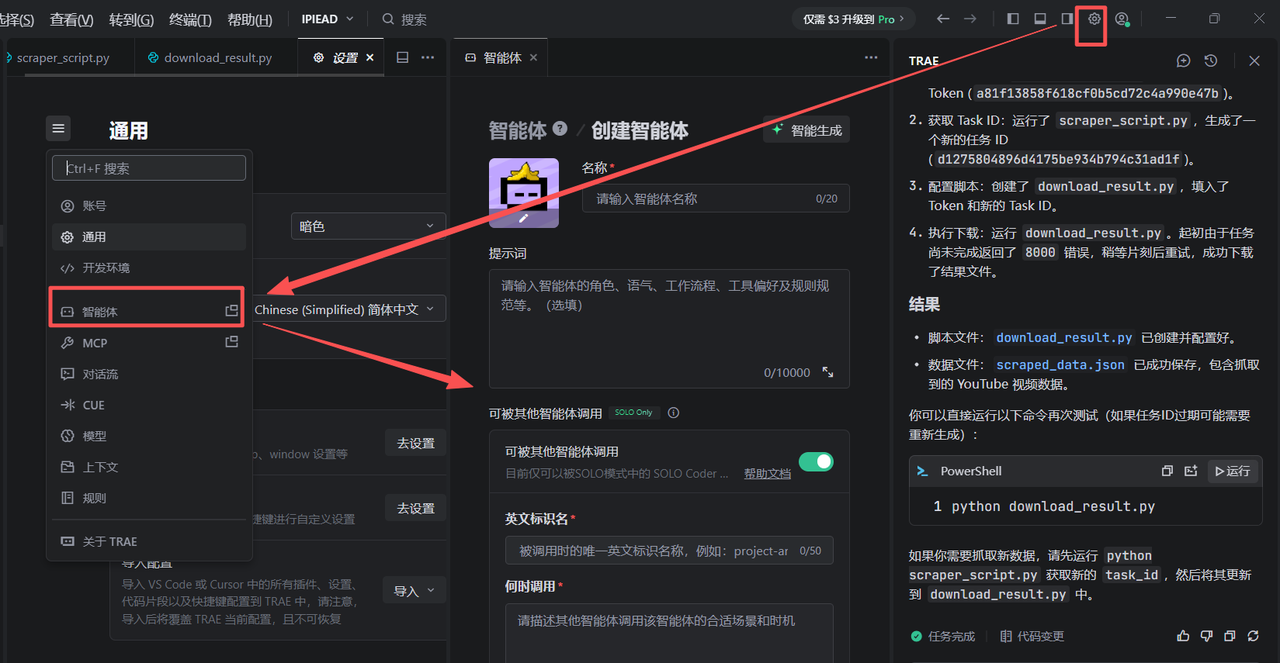Run the PowerShell command with 运行
This screenshot has height=663, width=1280.
[1231, 471]
